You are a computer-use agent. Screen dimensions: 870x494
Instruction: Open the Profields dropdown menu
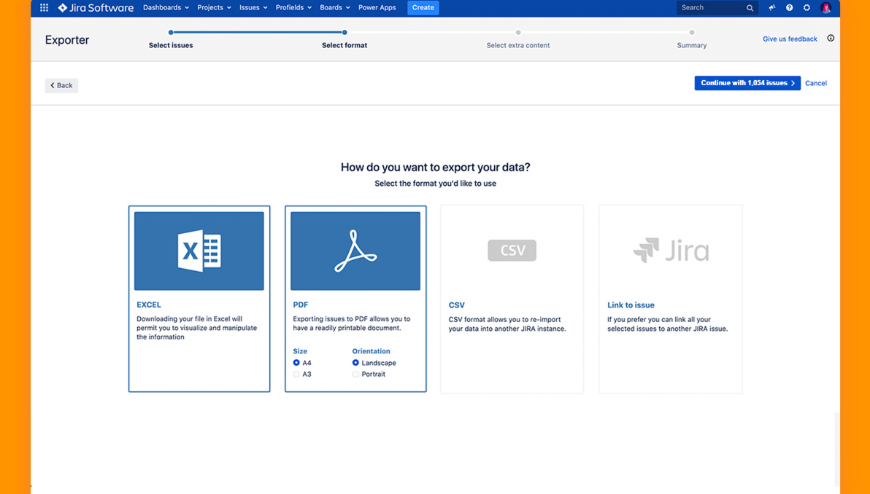pyautogui.click(x=293, y=8)
